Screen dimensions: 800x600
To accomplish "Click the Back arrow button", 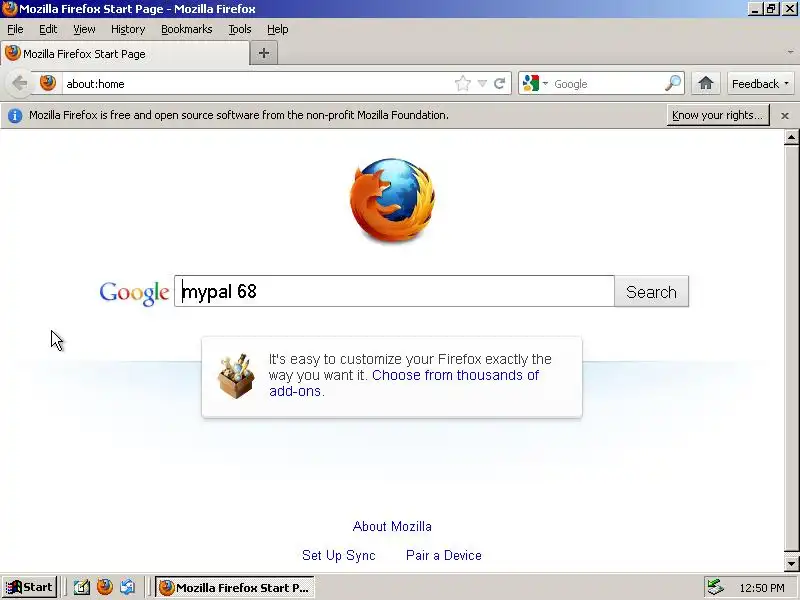I will point(19,83).
